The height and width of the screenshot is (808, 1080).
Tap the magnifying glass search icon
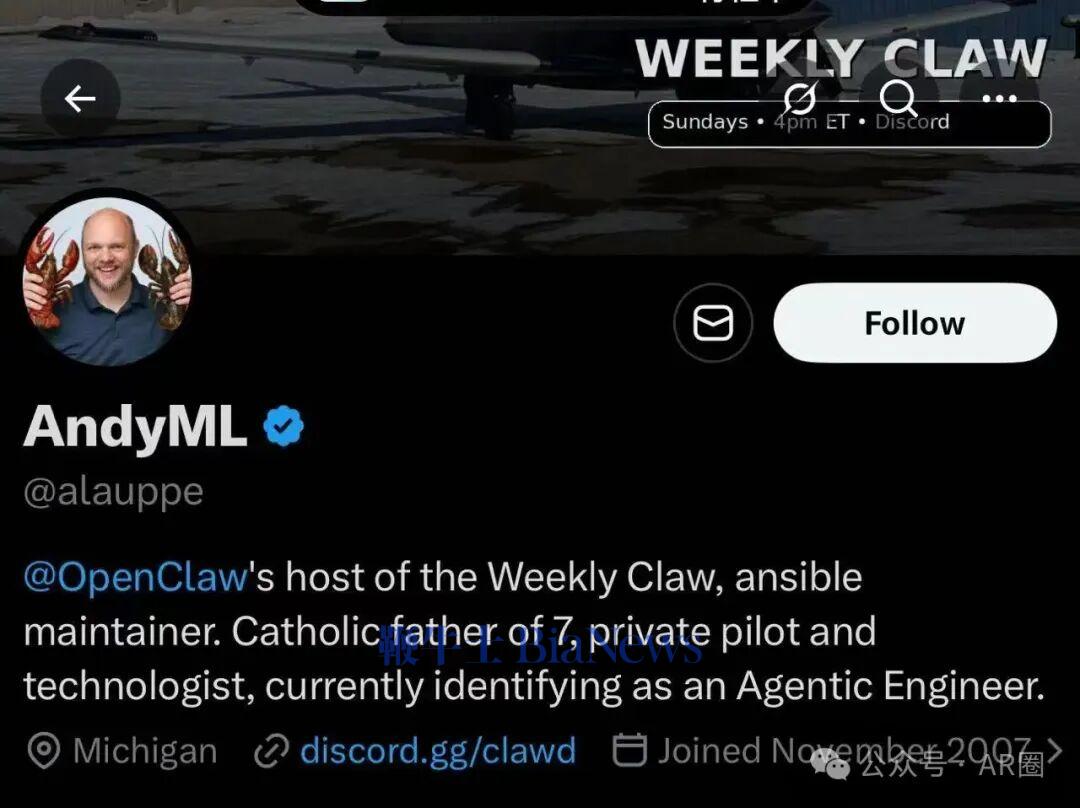pos(899,99)
